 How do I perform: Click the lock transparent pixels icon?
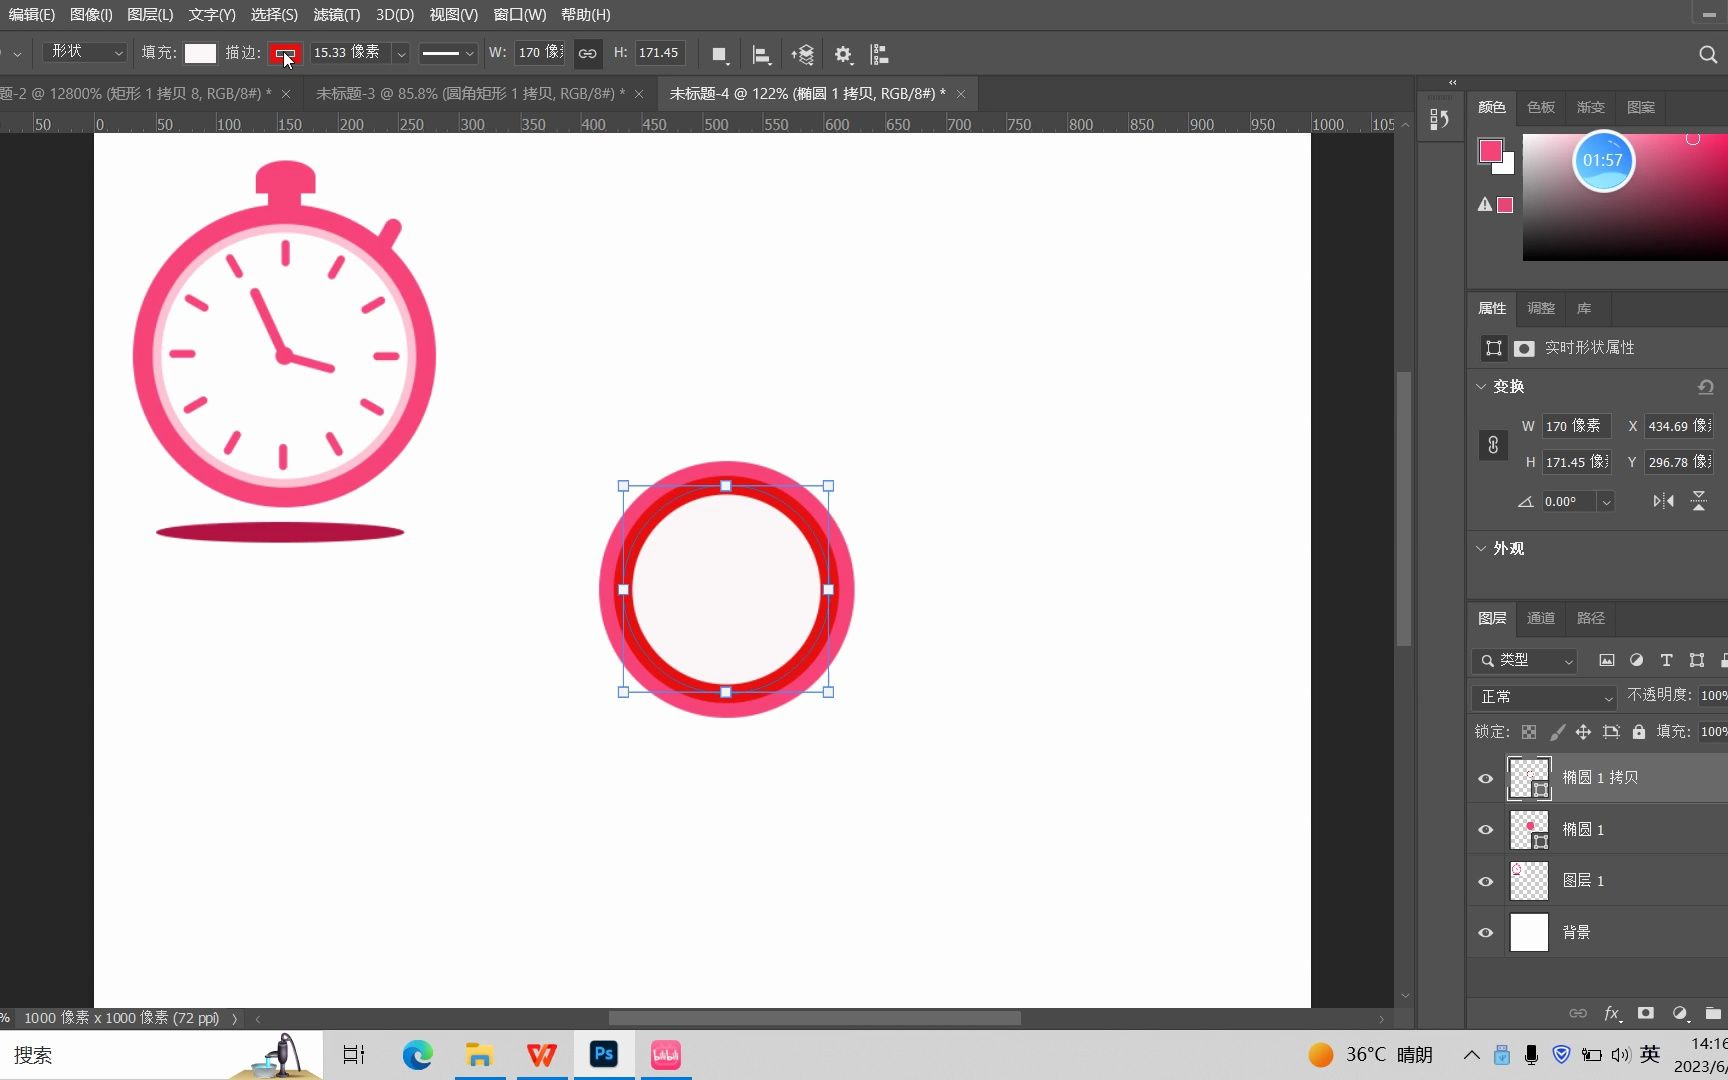click(x=1529, y=732)
